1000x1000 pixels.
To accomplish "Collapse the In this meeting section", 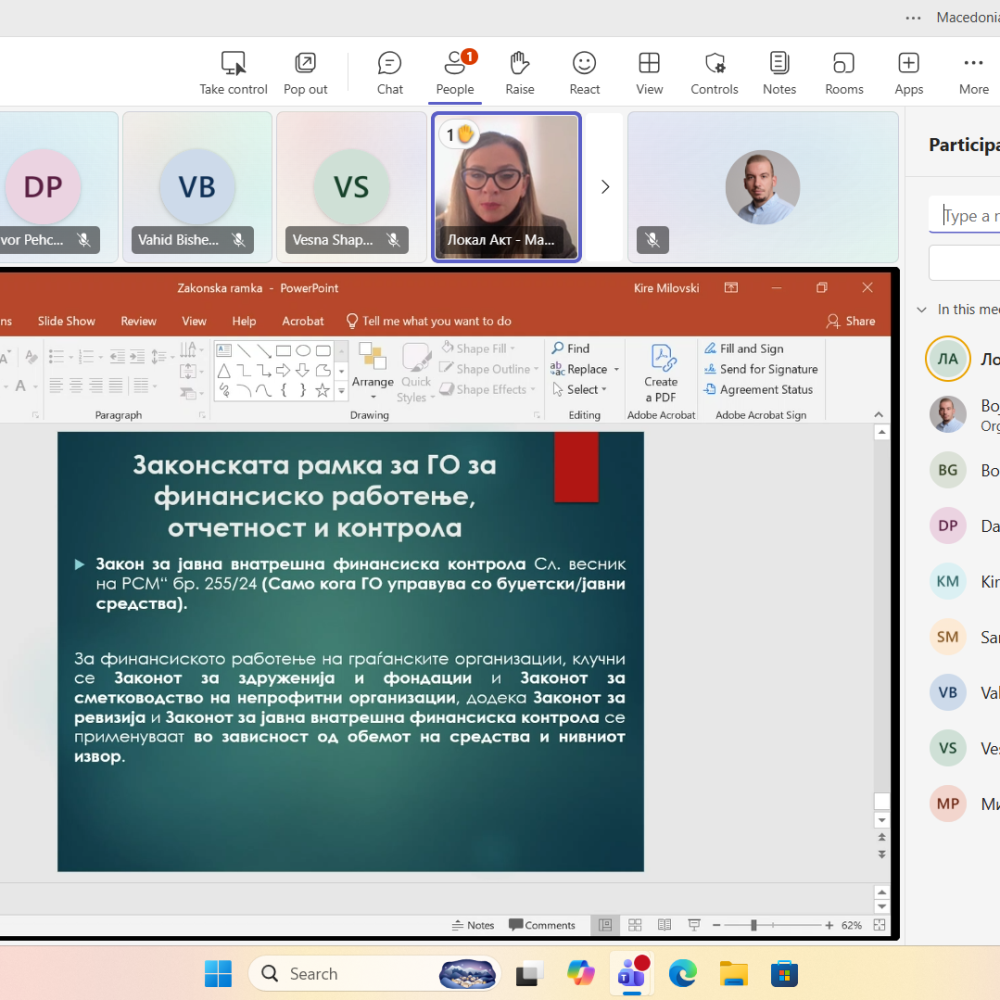I will coord(921,310).
